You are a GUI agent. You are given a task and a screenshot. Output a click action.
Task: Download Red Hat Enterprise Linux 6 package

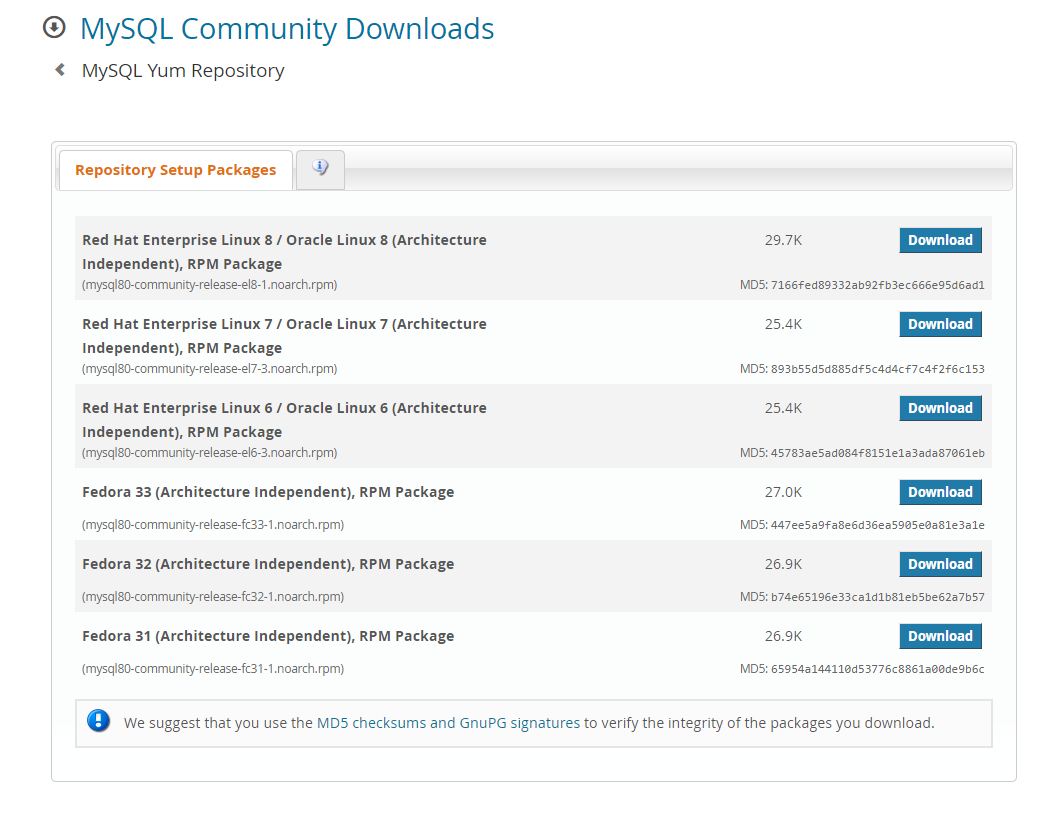point(940,408)
